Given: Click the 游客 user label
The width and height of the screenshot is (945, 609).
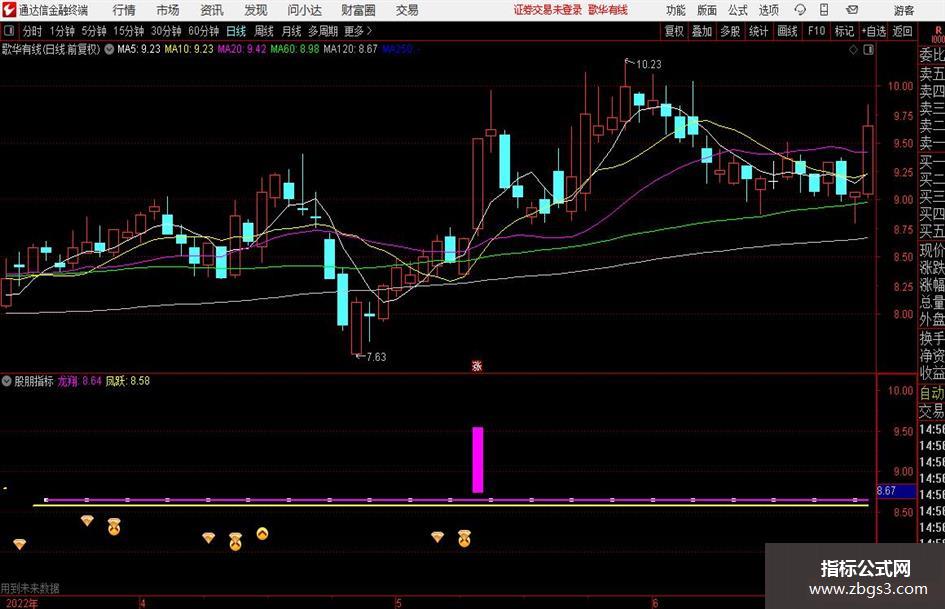Looking at the screenshot, I should pos(903,10).
